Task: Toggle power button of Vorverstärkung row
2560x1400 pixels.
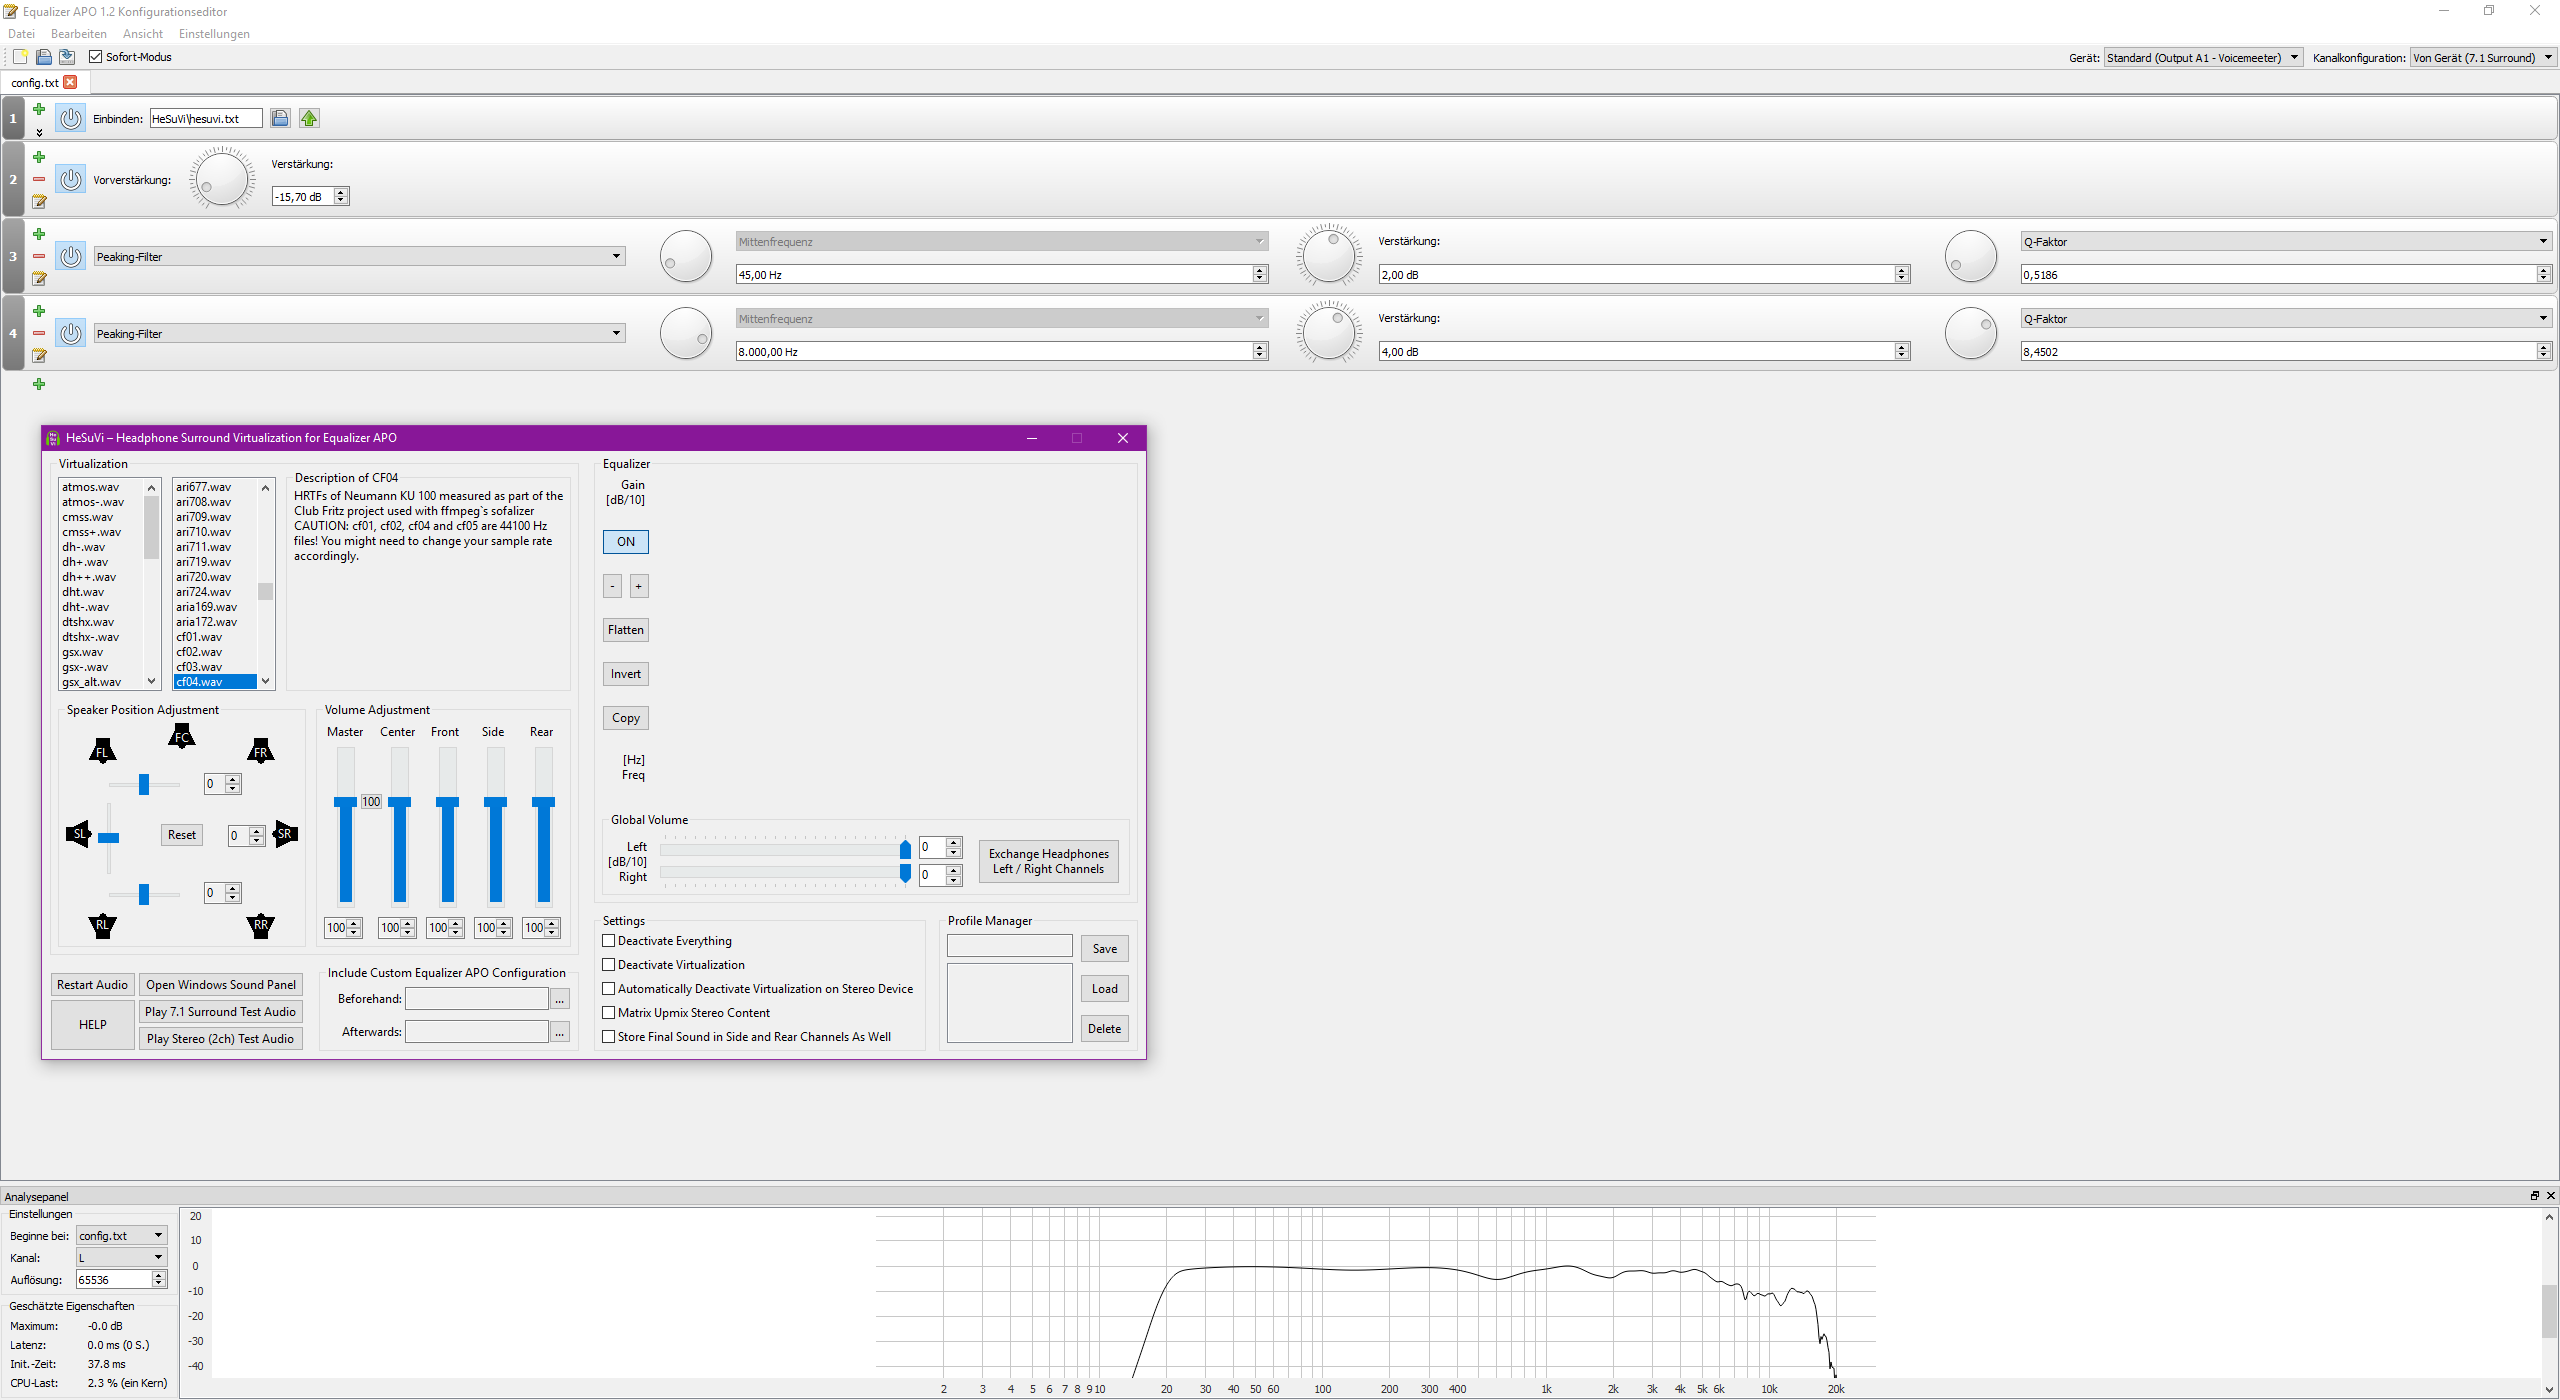Action: [x=70, y=180]
